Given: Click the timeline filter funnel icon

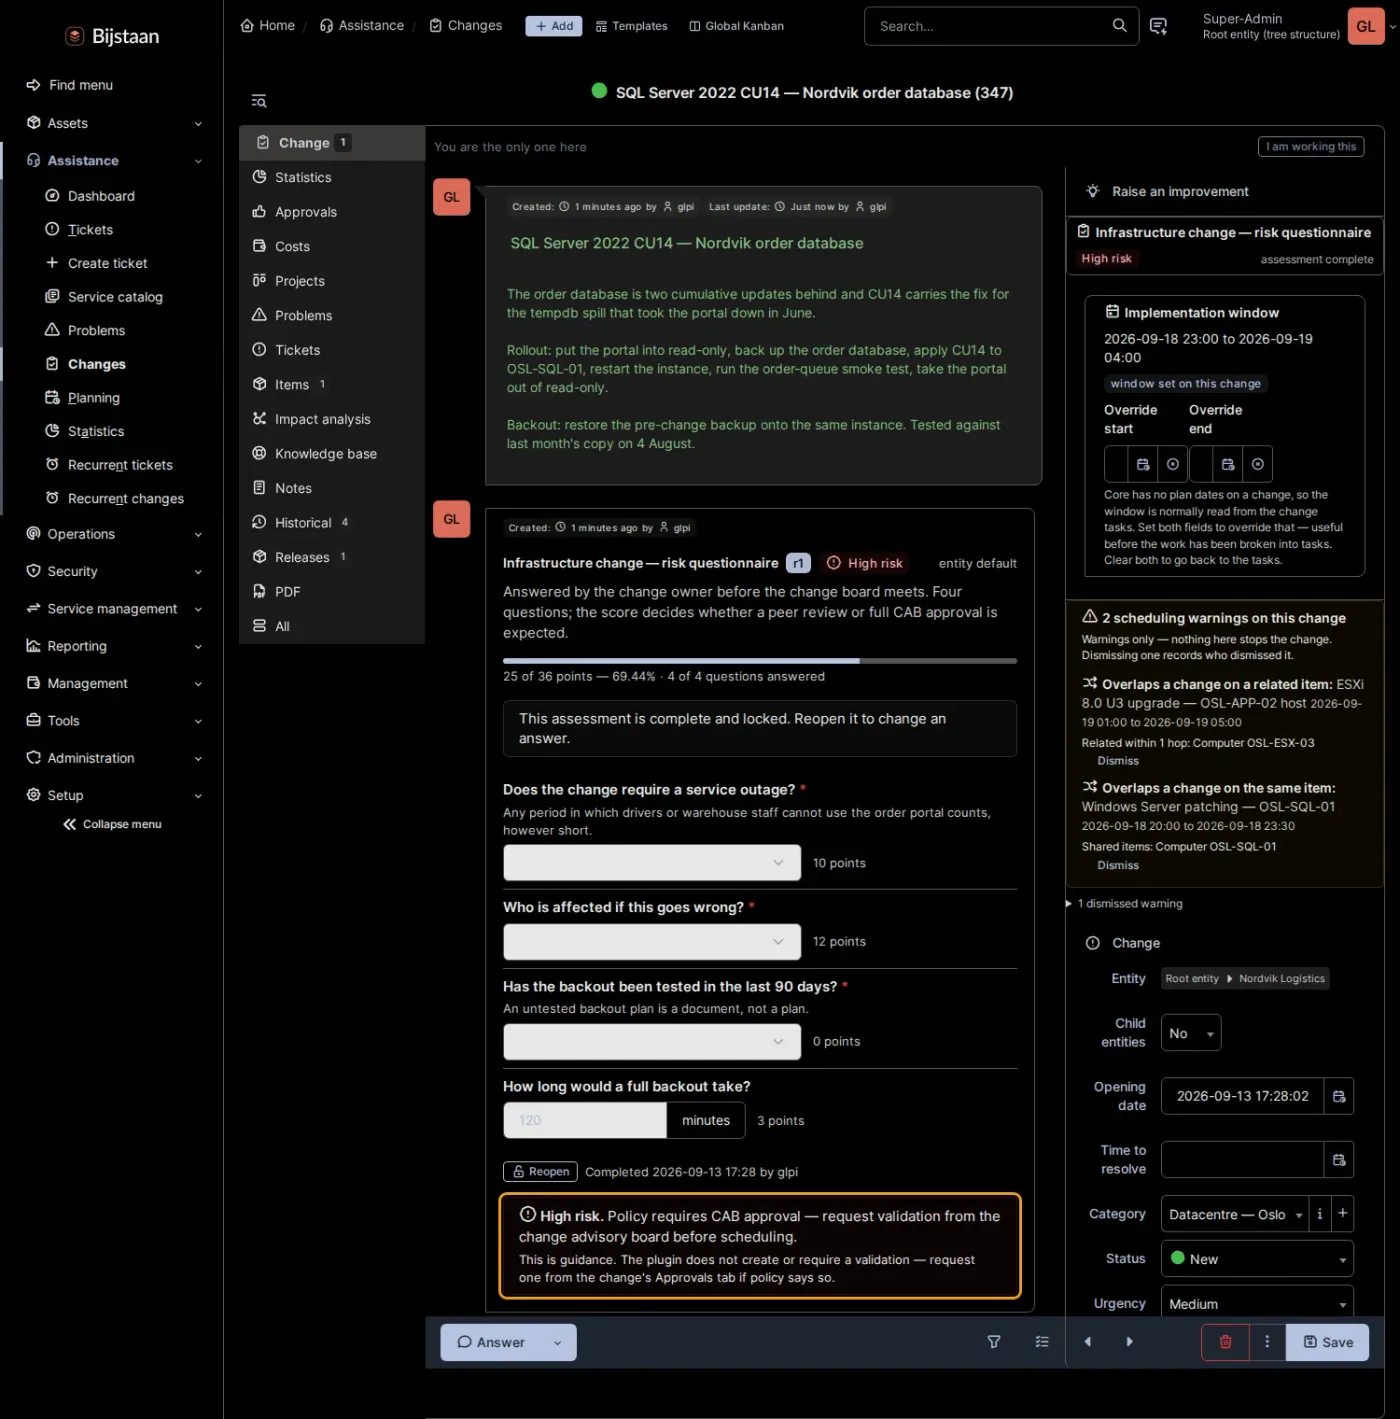Looking at the screenshot, I should [994, 1342].
